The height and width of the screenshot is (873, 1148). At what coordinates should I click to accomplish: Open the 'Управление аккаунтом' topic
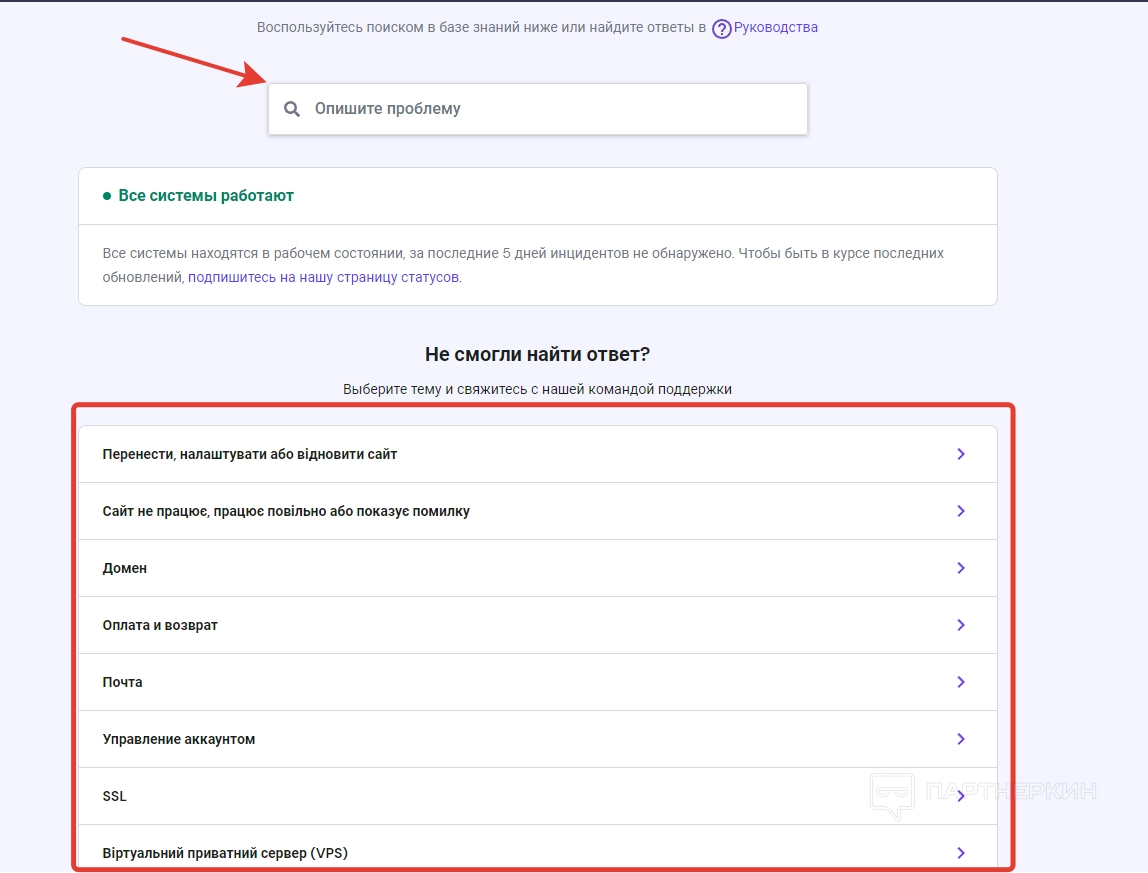pyautogui.click(x=179, y=739)
